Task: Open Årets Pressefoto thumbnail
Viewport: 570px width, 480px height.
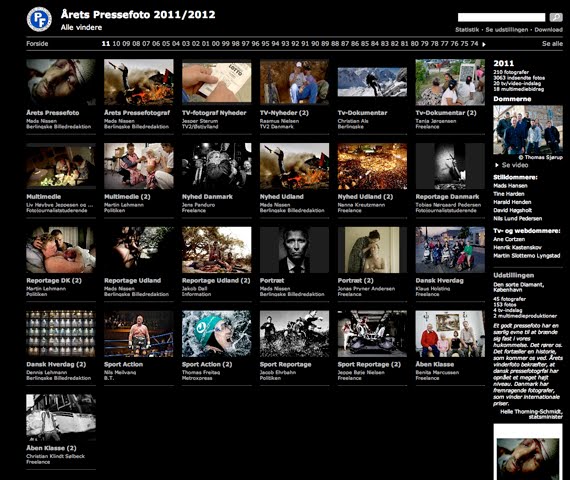Action: tap(61, 82)
